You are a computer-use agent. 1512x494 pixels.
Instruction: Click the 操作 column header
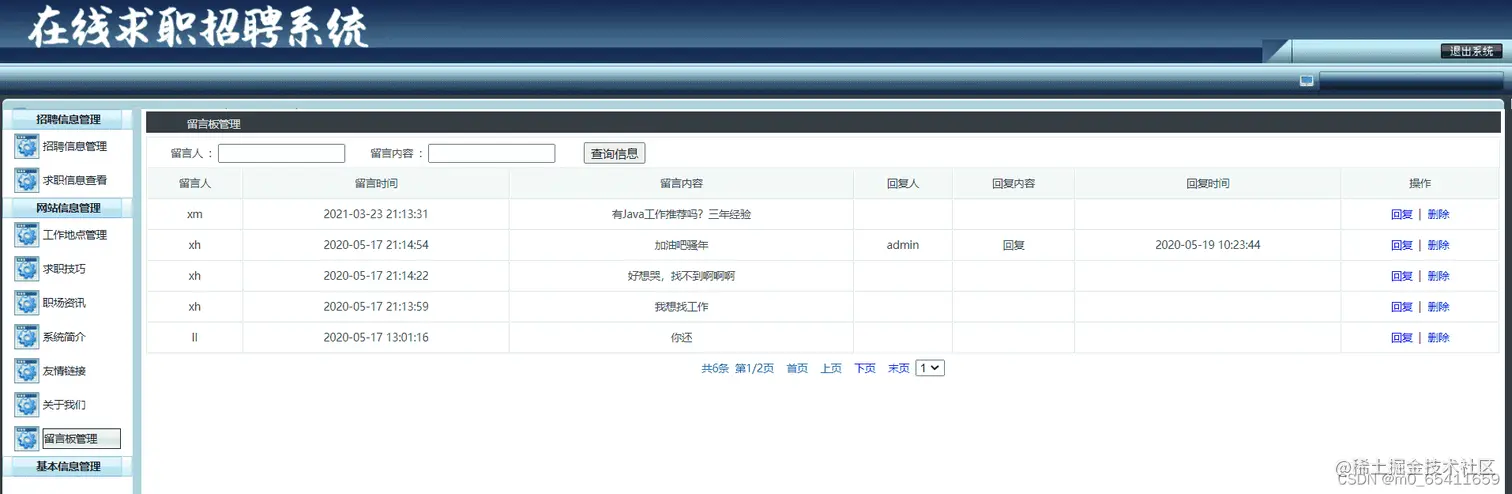1420,184
